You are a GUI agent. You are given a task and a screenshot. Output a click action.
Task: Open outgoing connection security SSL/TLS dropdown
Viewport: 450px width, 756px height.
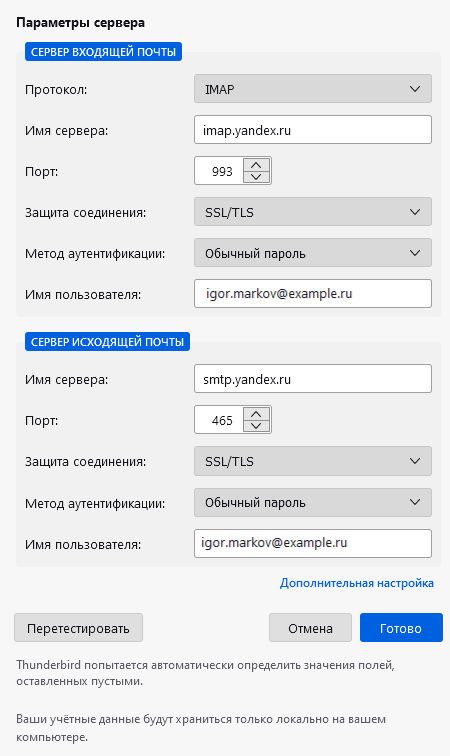coord(313,461)
